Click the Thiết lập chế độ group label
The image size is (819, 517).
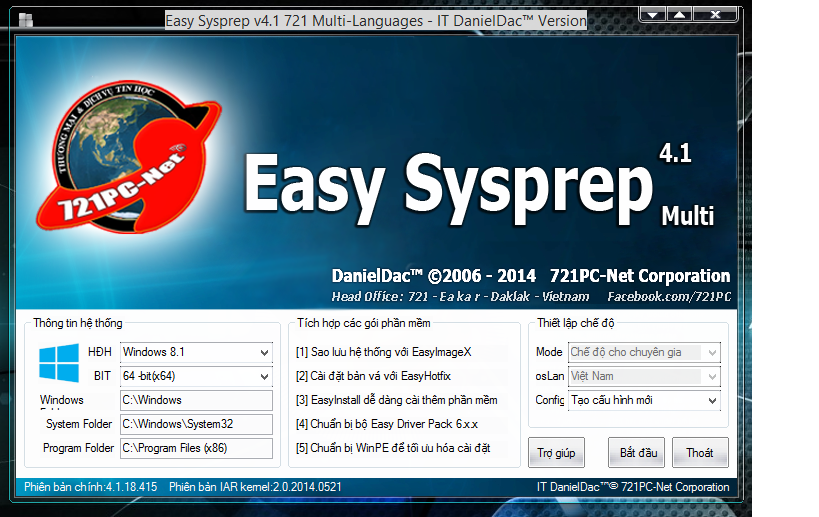tap(576, 323)
